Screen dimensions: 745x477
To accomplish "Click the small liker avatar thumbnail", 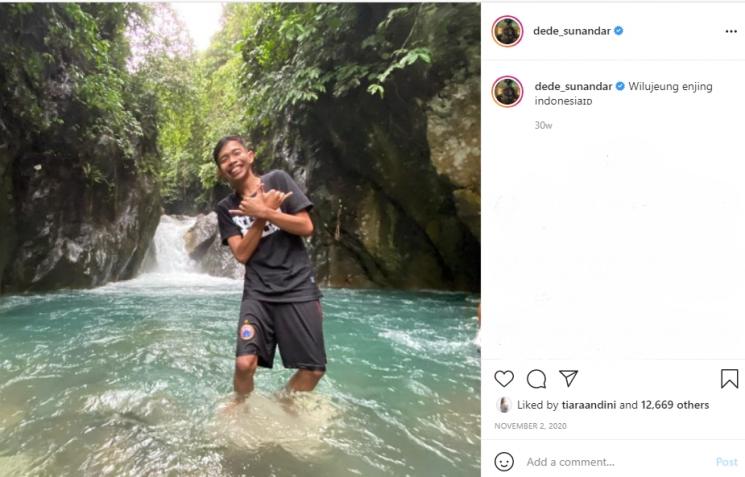I will click(504, 405).
